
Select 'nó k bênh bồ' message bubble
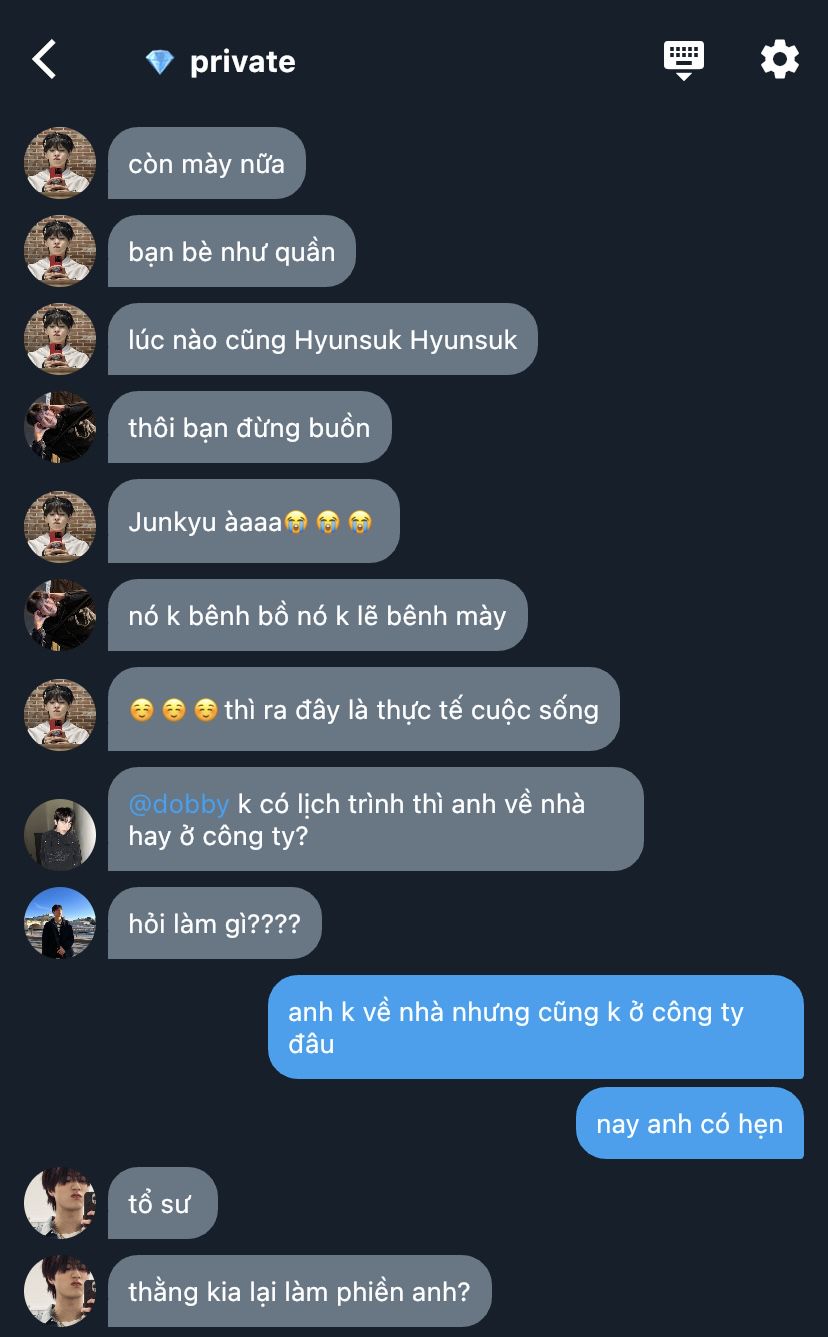(318, 615)
